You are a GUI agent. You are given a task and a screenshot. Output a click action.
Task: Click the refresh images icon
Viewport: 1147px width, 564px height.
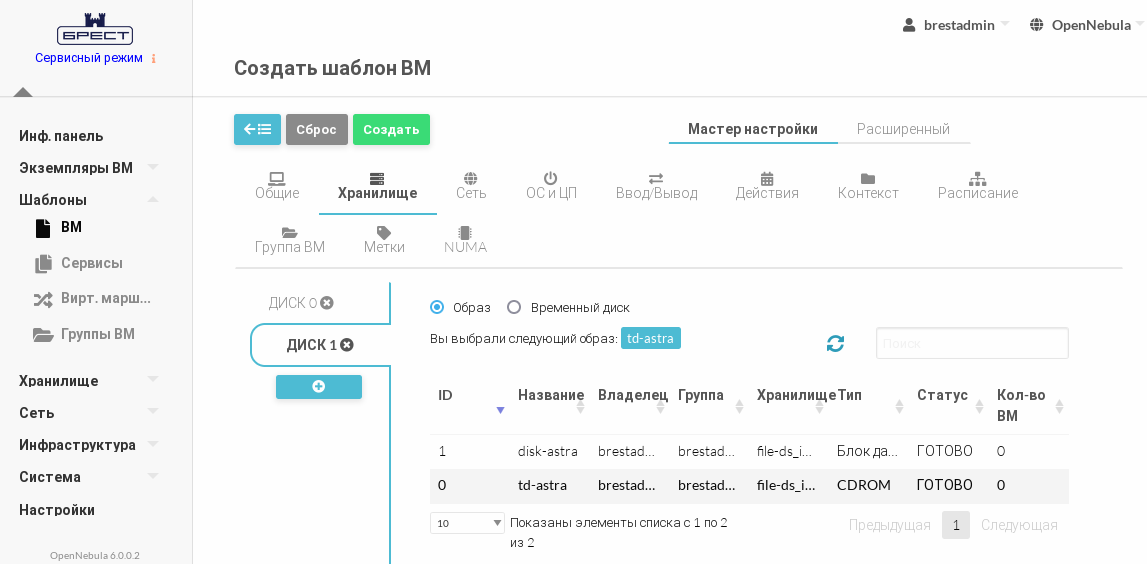point(835,343)
